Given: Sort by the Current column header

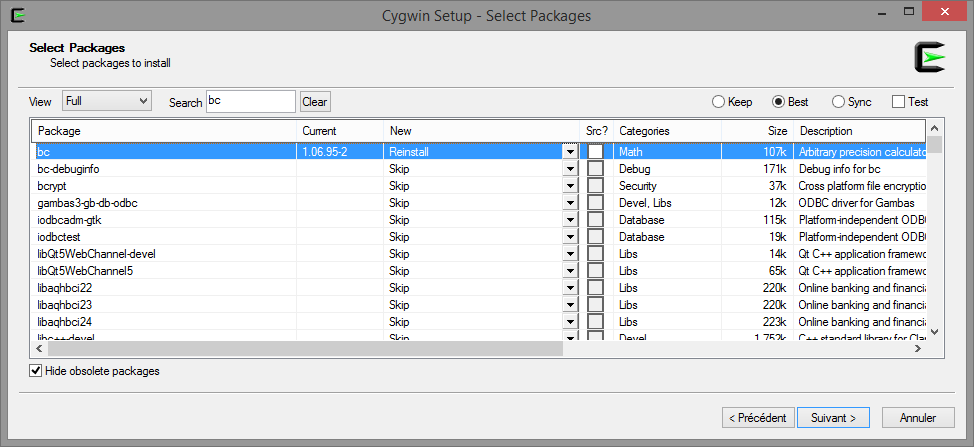Looking at the screenshot, I should pos(340,131).
